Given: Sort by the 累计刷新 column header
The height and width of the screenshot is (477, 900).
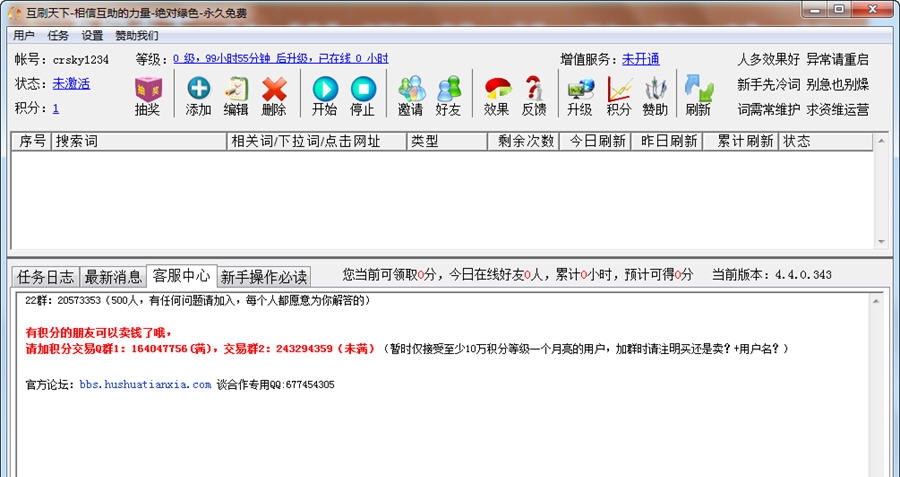Looking at the screenshot, I should coord(740,141).
